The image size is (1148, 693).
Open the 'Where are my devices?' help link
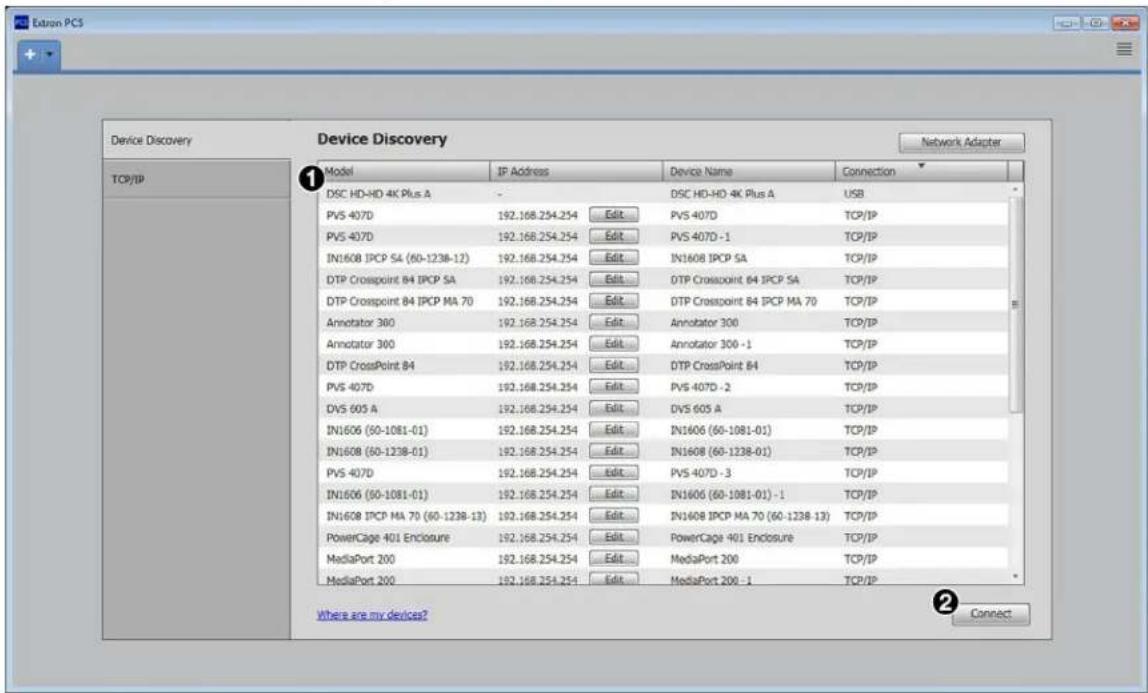372,615
